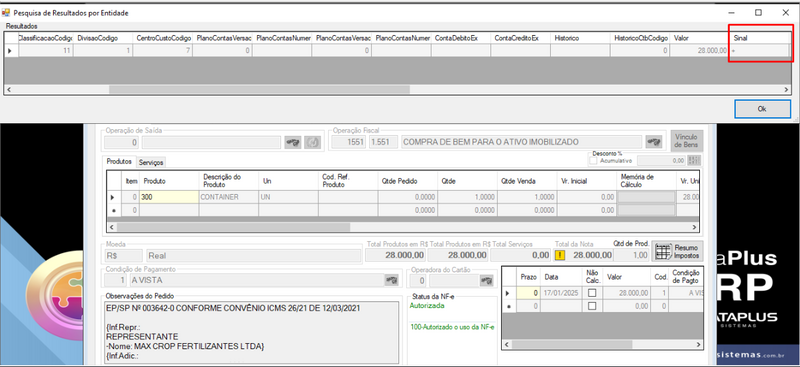Viewport: 800px width, 367px height.
Task: Click the HistoricoCtbCodigo column header
Action: click(640, 38)
